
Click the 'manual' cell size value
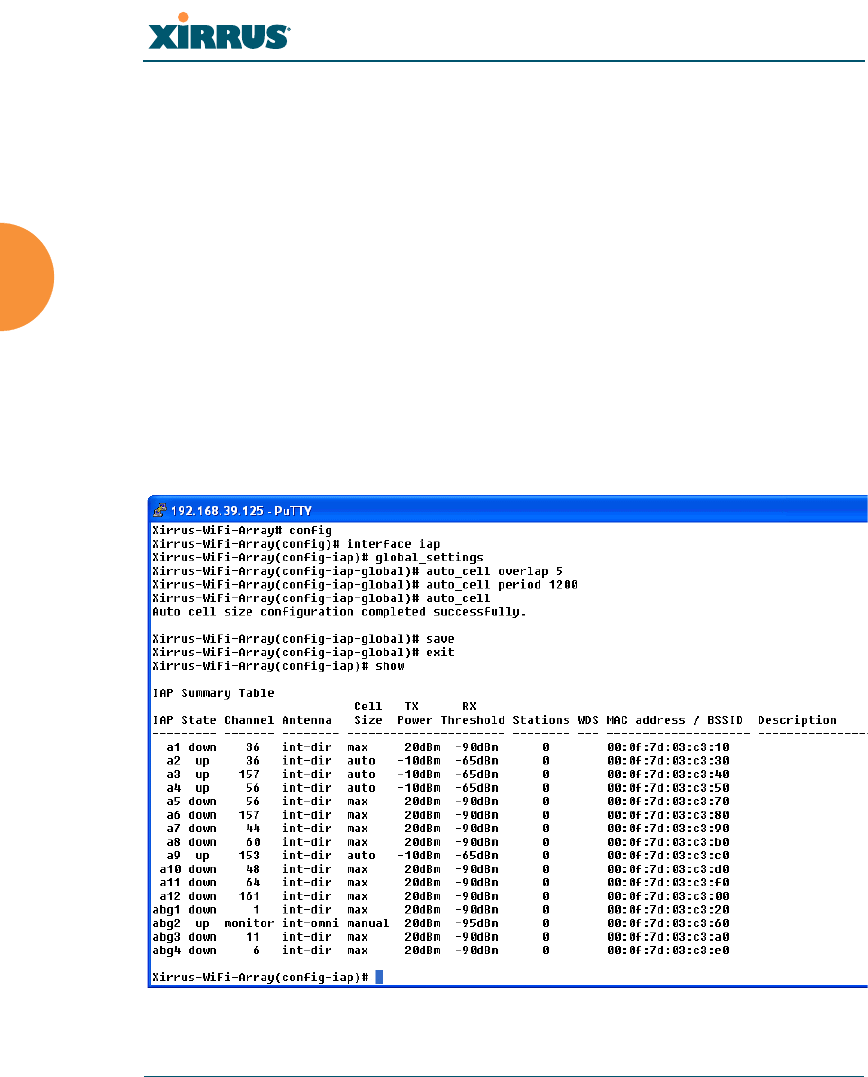[x=368, y=923]
